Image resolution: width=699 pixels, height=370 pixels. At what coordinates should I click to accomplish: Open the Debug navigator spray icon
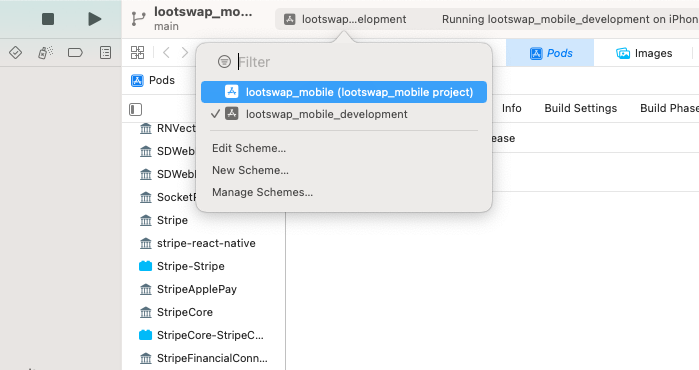pyautogui.click(x=45, y=53)
